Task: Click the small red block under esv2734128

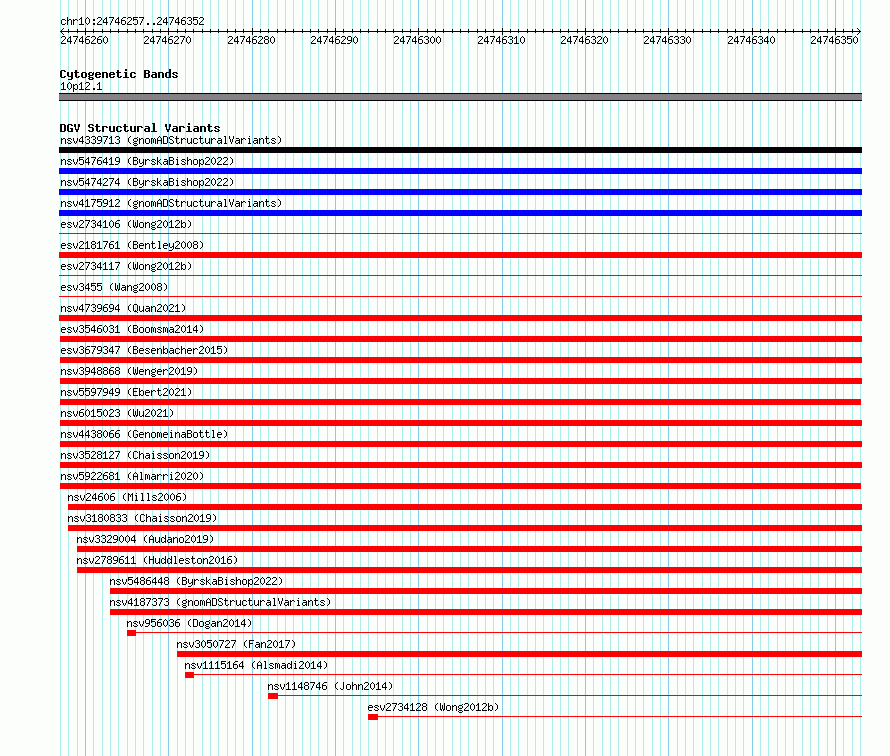Action: click(x=373, y=717)
